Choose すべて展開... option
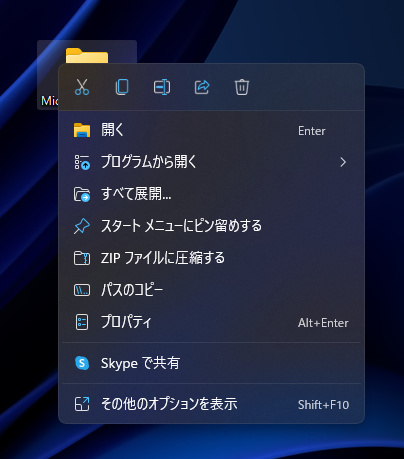404x459 pixels. coord(211,194)
